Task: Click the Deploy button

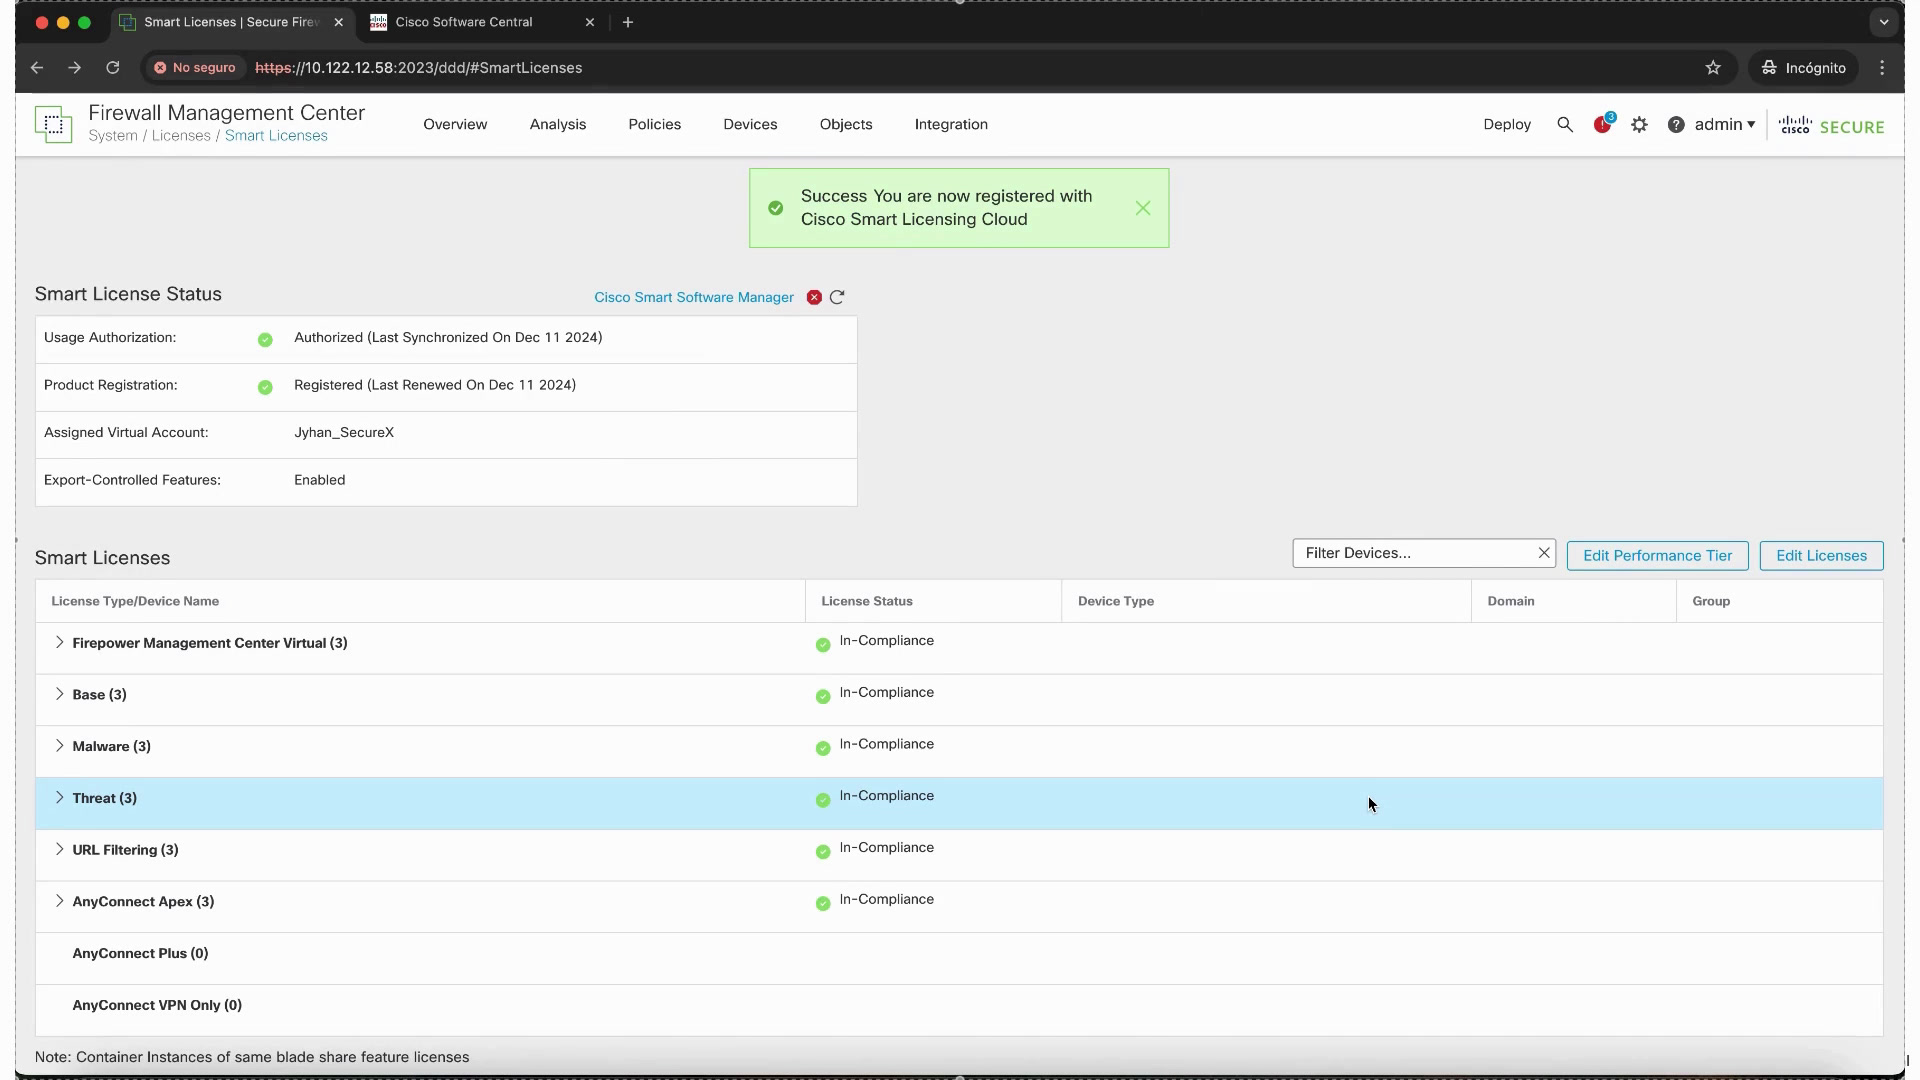Action: (1507, 124)
